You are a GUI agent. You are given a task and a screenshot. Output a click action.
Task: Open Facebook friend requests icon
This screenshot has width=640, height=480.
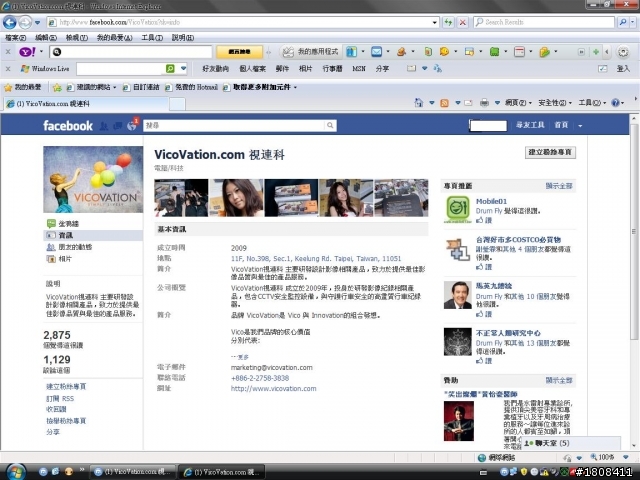104,126
